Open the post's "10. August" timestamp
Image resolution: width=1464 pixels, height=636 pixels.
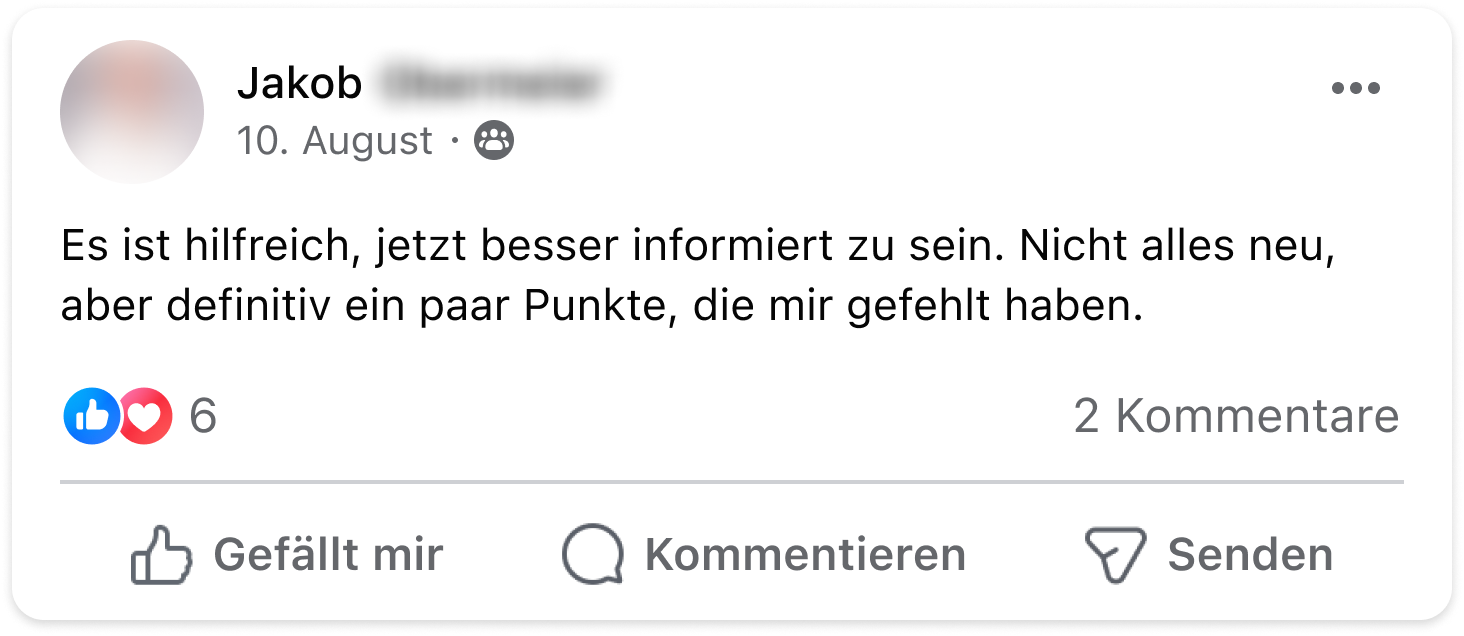point(335,141)
